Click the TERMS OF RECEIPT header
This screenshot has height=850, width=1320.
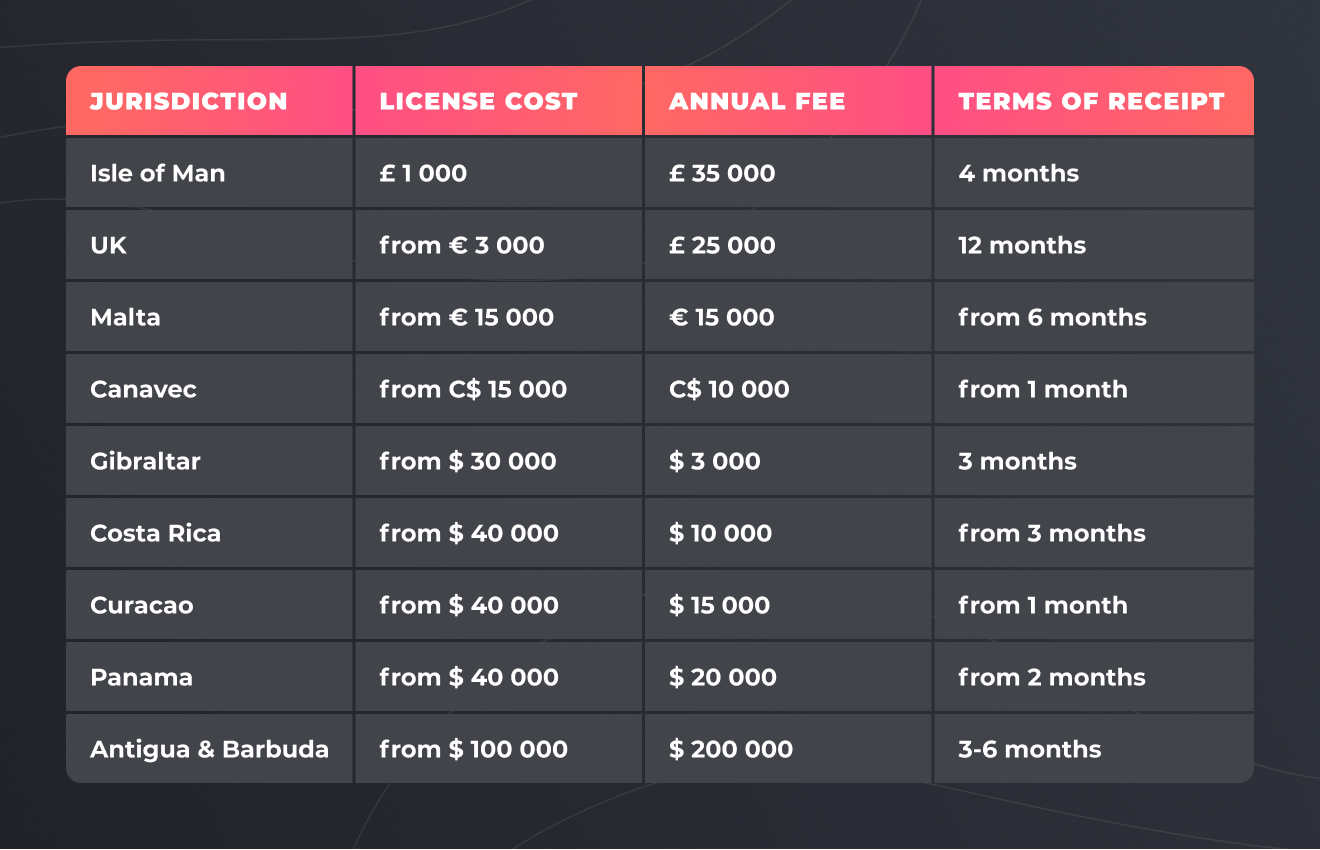click(x=1094, y=101)
